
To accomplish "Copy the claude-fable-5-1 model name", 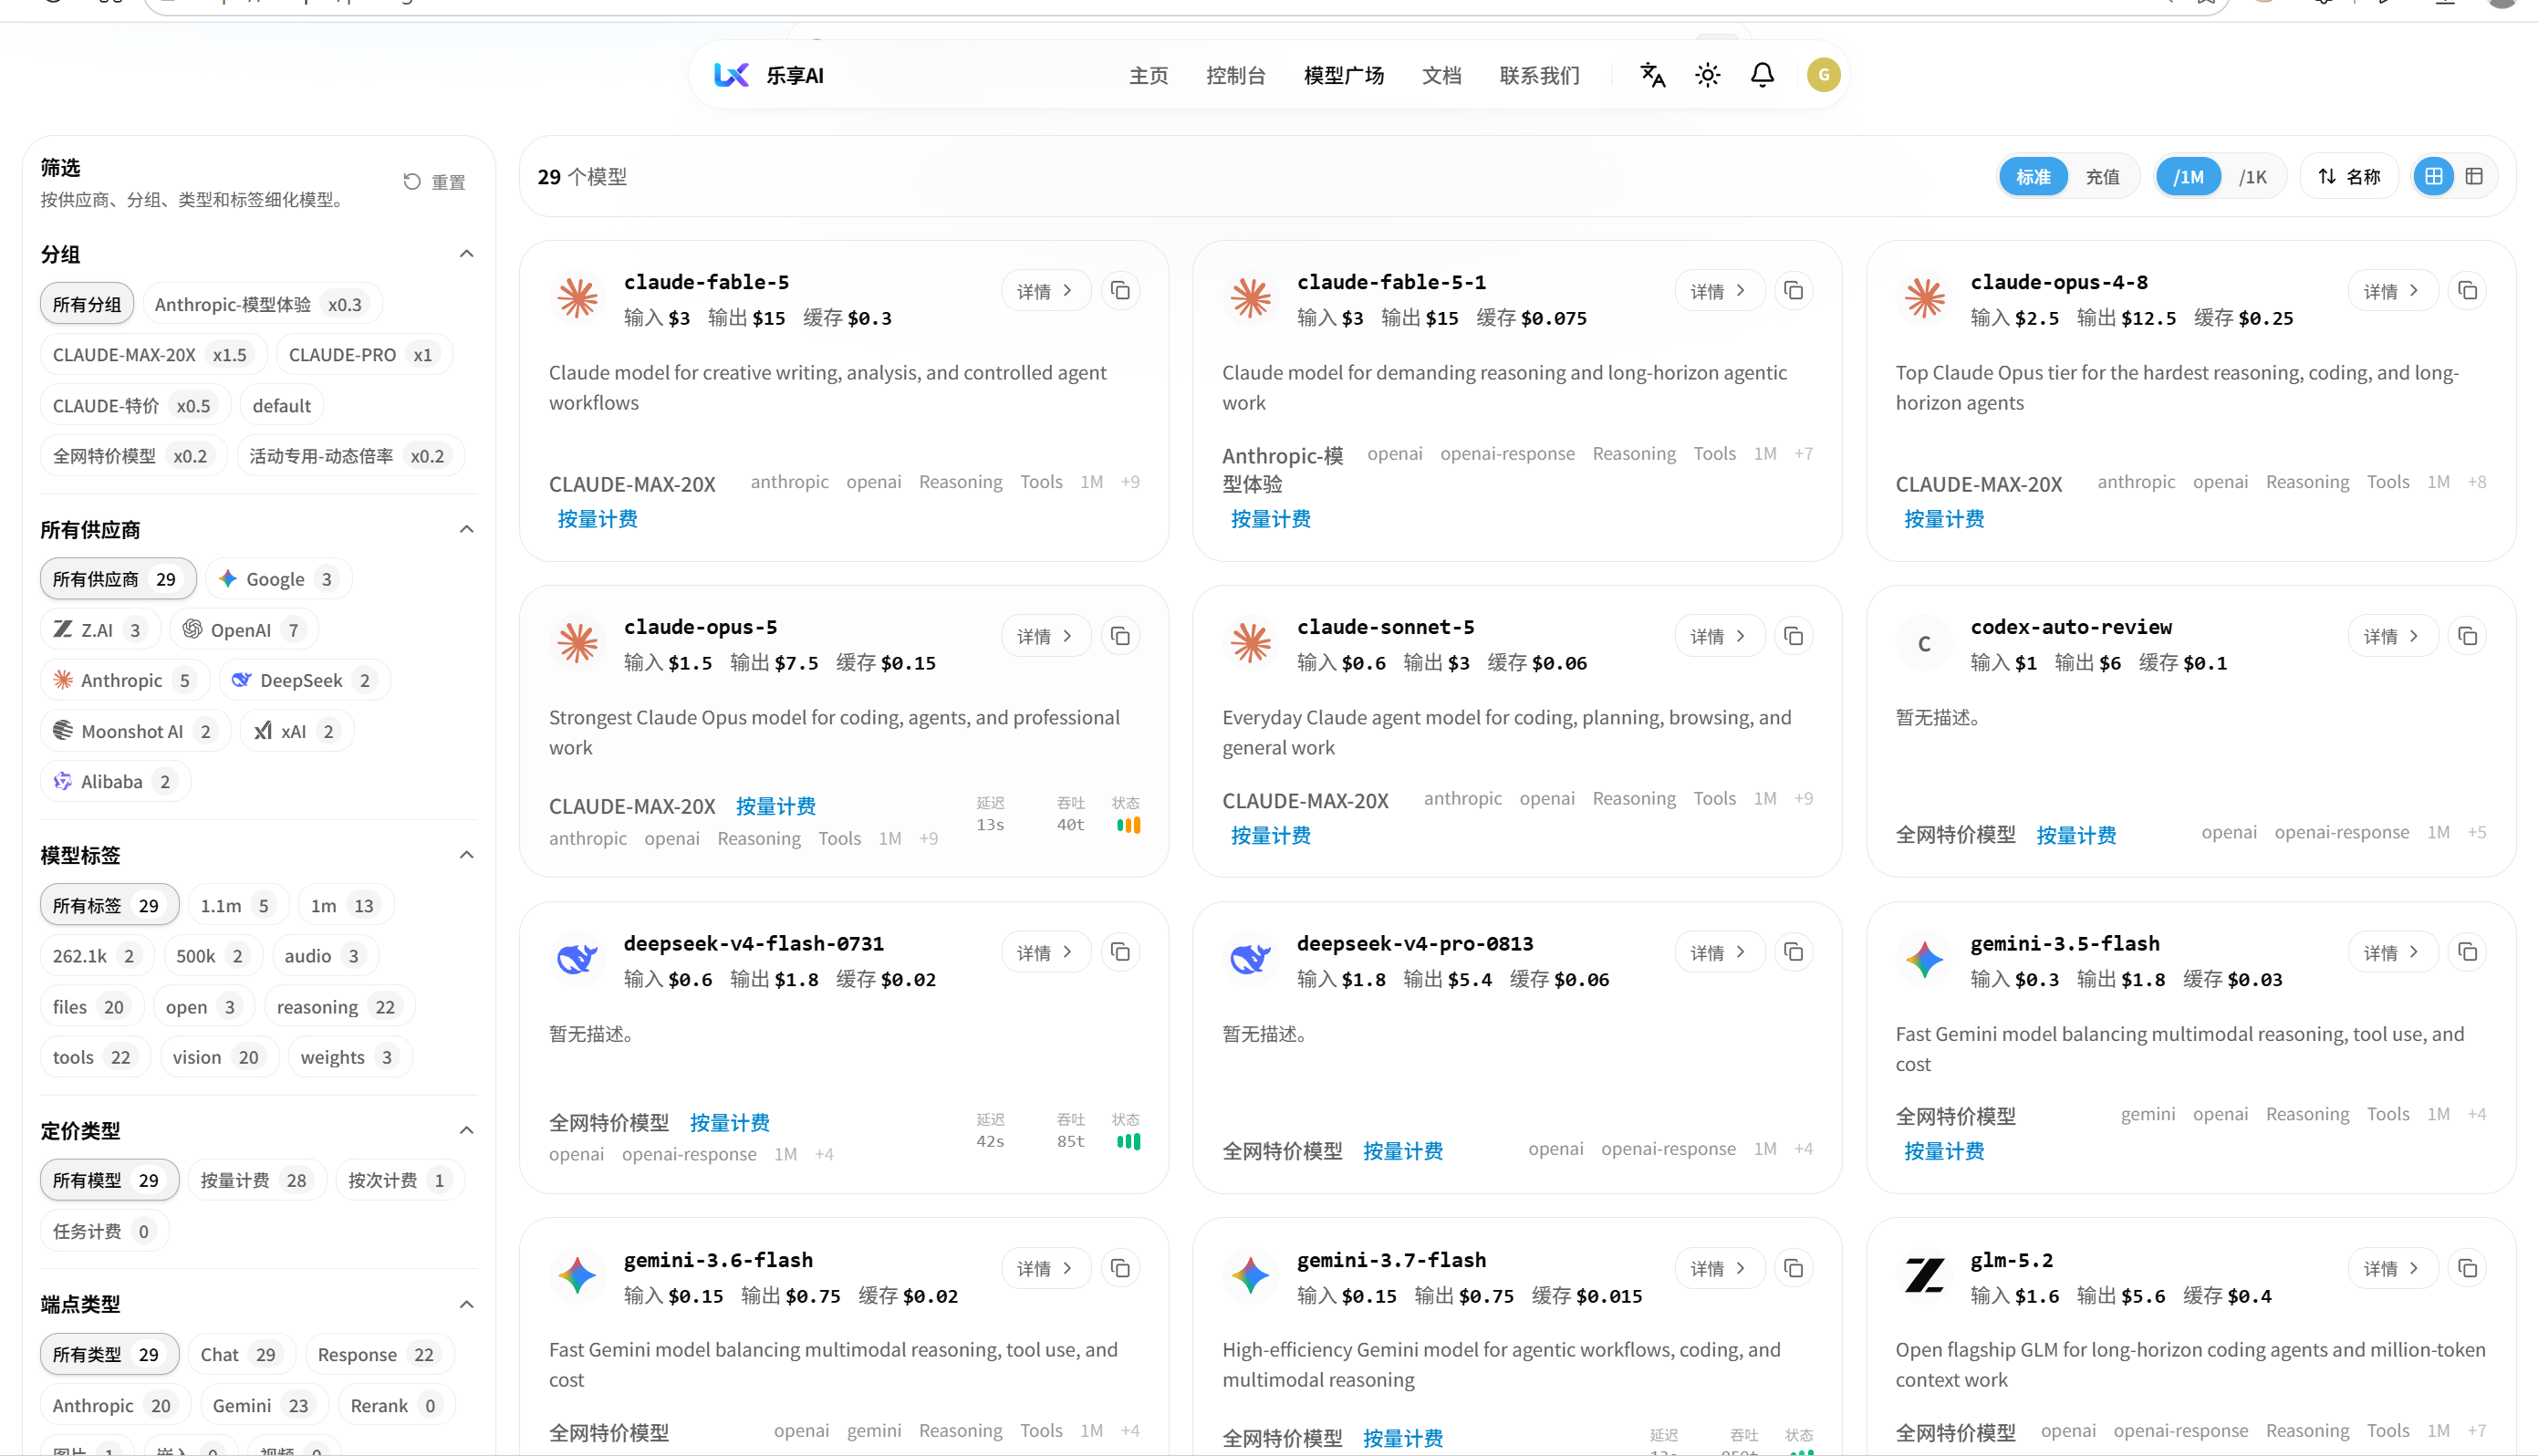I will click(1793, 291).
